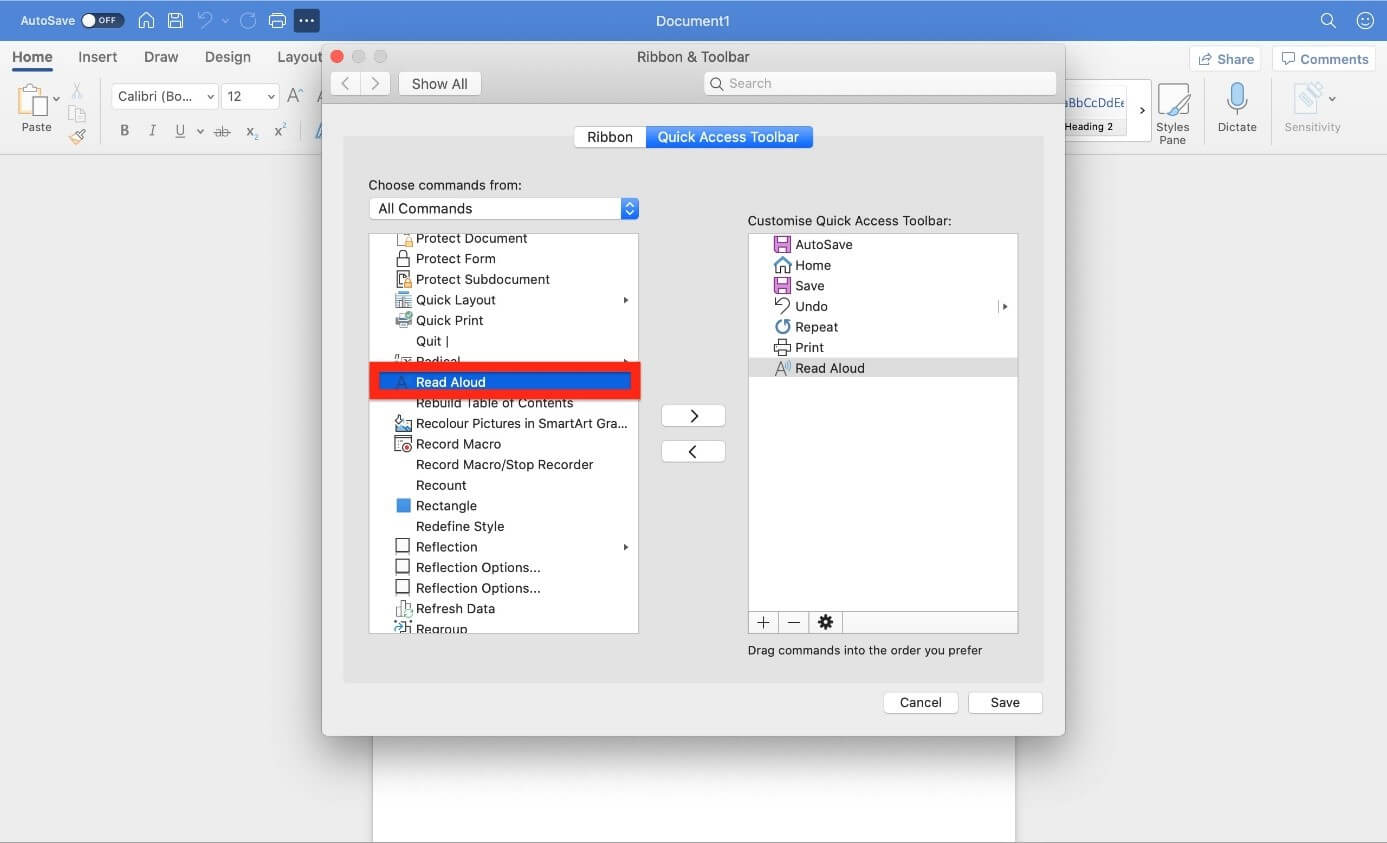Click the Print icon in title bar
The height and width of the screenshot is (843, 1387).
pos(277,20)
